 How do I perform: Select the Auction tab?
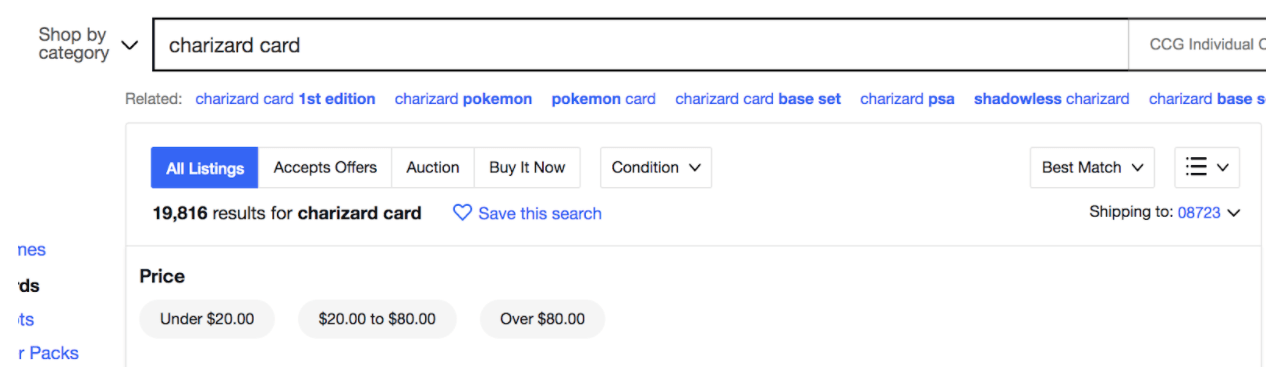[x=433, y=168]
